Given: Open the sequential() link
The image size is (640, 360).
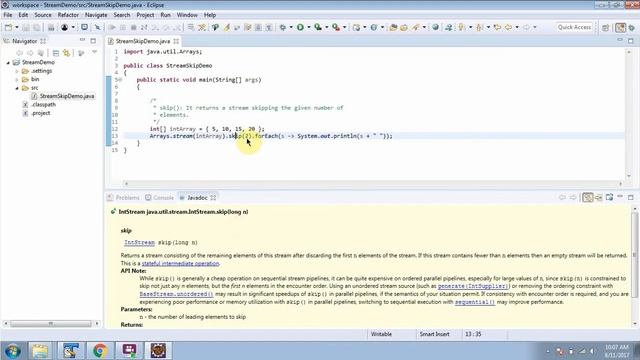Looking at the screenshot, I should (x=475, y=302).
